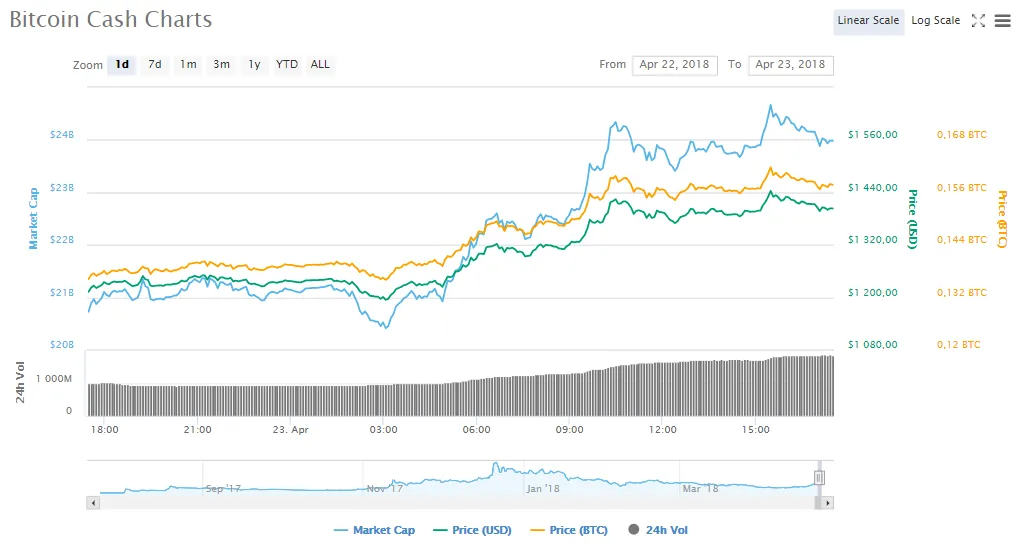Click the Nov '17 navigator area
The height and width of the screenshot is (544, 1022).
[385, 489]
